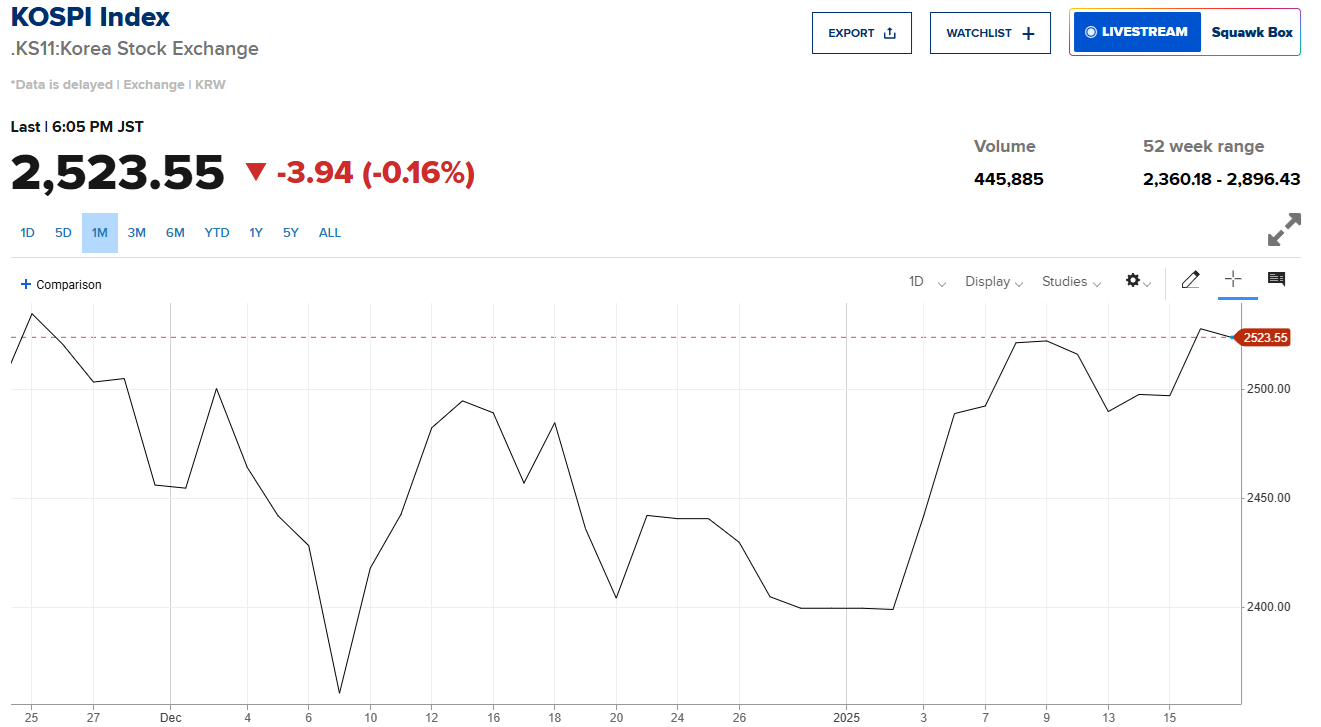1321x727 pixels.
Task: Add to WATCHLIST
Action: (x=989, y=33)
